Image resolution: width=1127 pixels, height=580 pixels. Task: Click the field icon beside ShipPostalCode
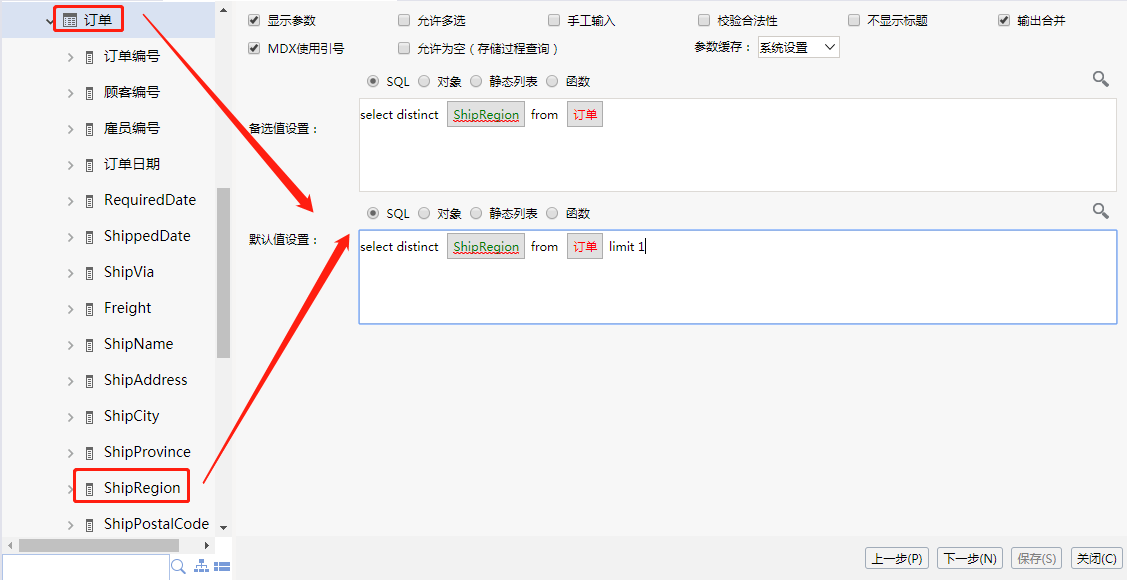[90, 525]
